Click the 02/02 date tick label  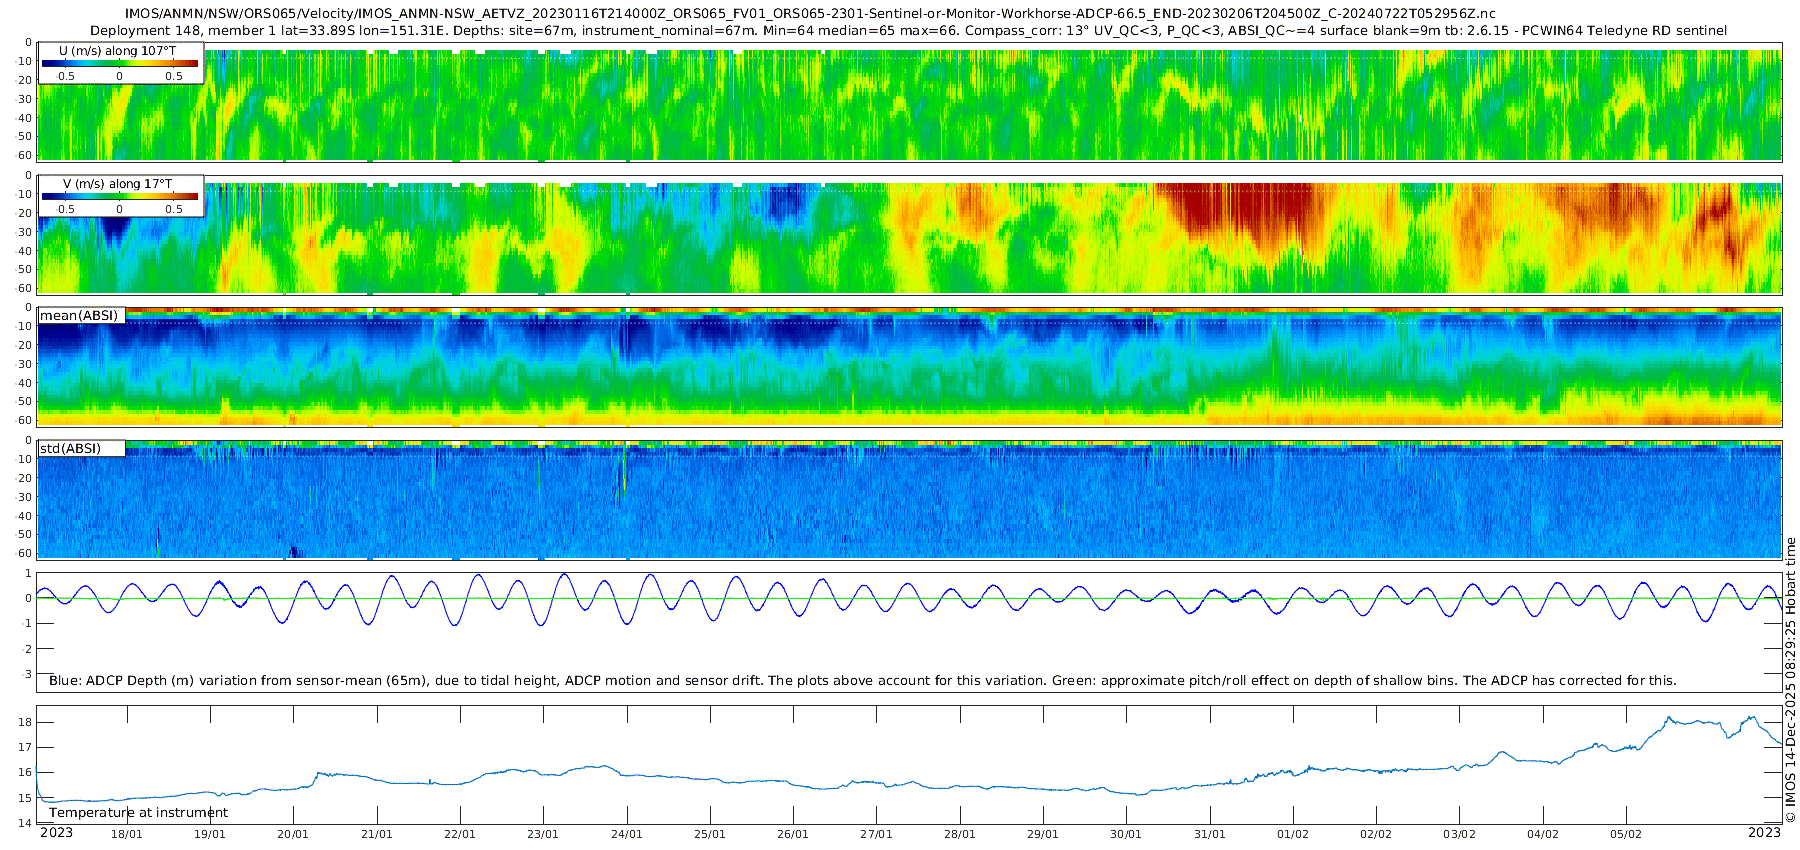pos(1376,834)
